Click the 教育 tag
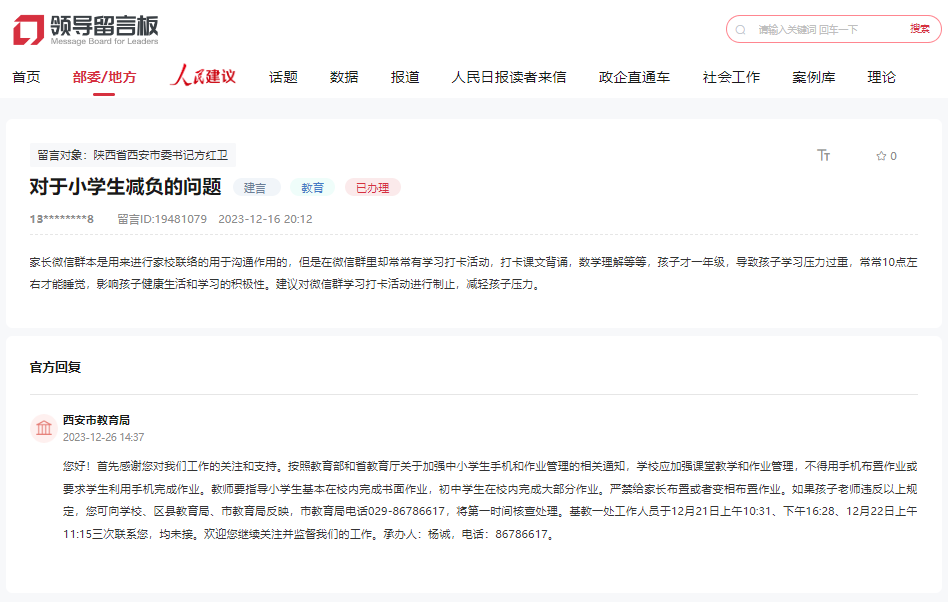The image size is (948, 602). tap(312, 186)
